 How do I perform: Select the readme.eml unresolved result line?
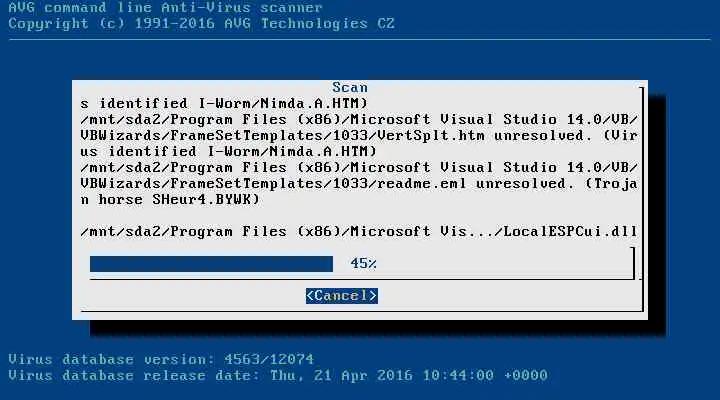tap(359, 184)
